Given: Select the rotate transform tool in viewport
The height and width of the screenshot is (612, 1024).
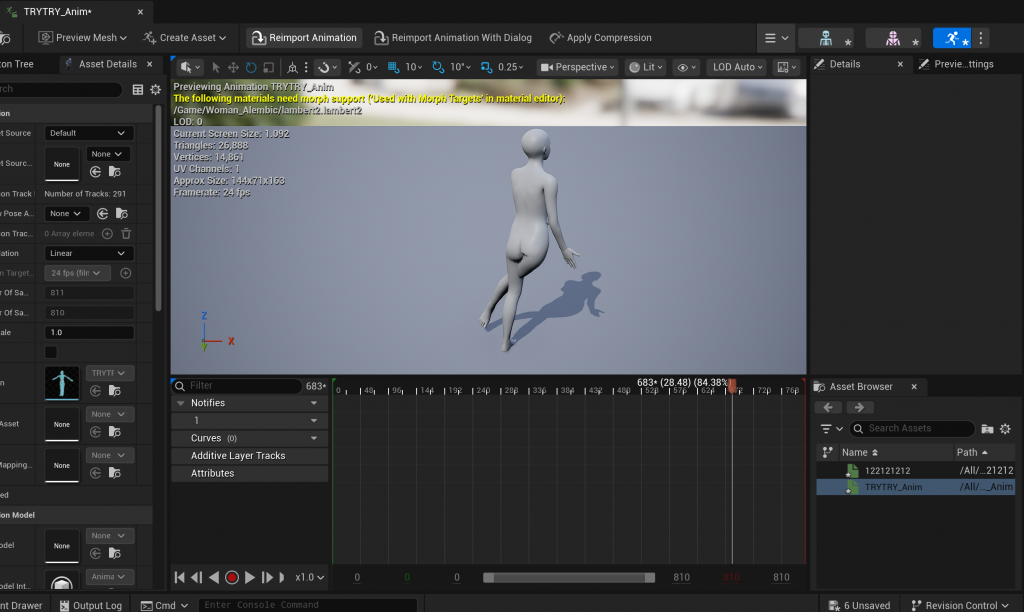Looking at the screenshot, I should [250, 67].
